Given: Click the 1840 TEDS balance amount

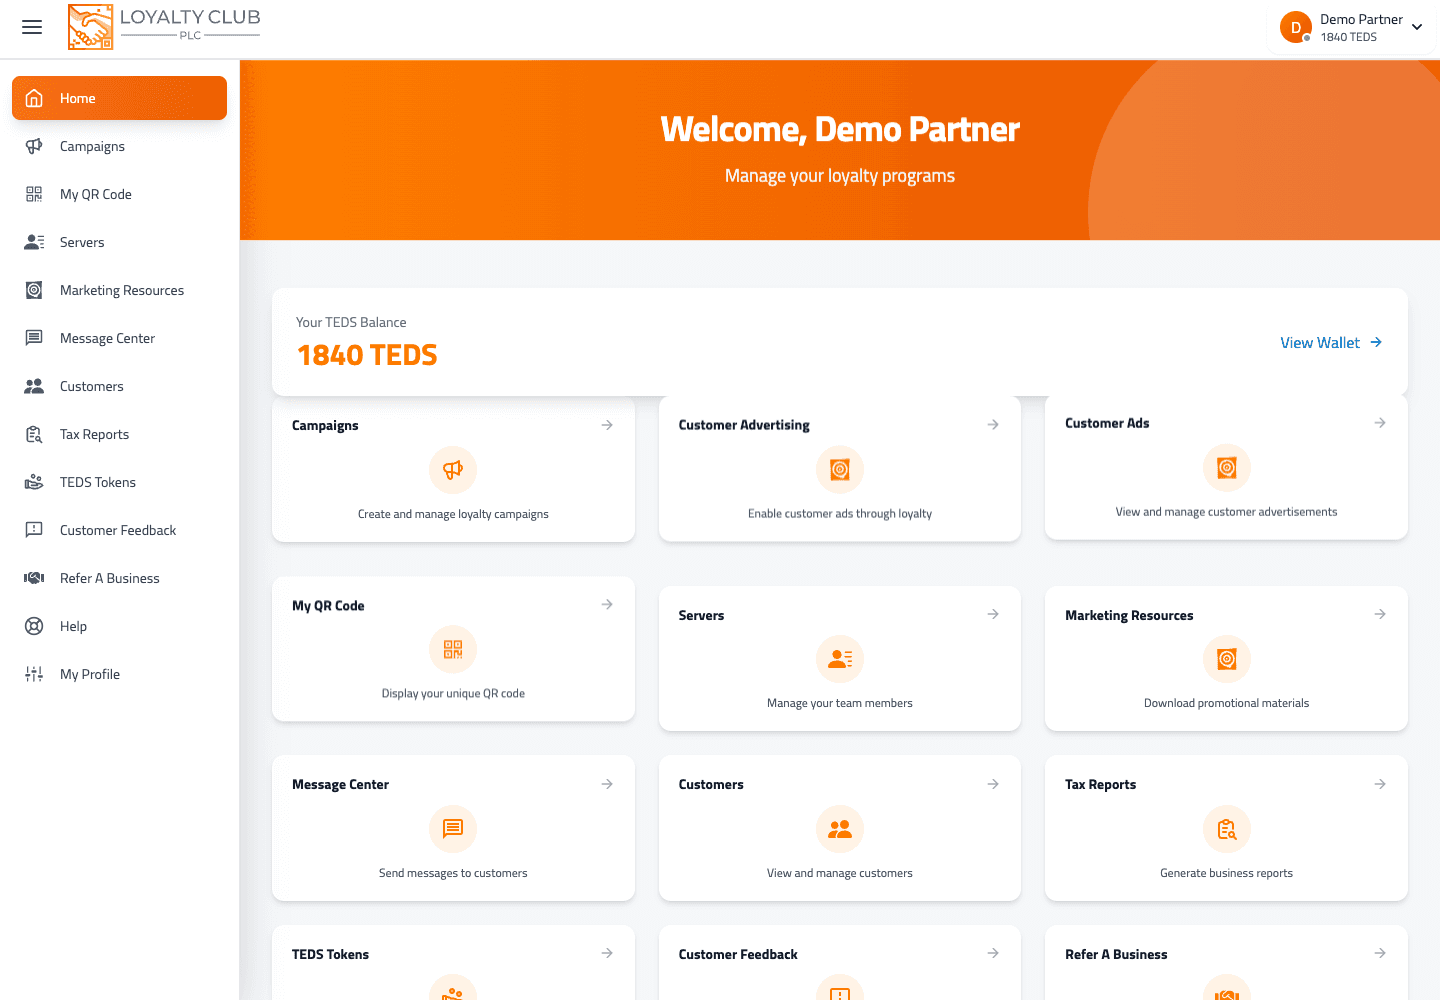Looking at the screenshot, I should 367,355.
